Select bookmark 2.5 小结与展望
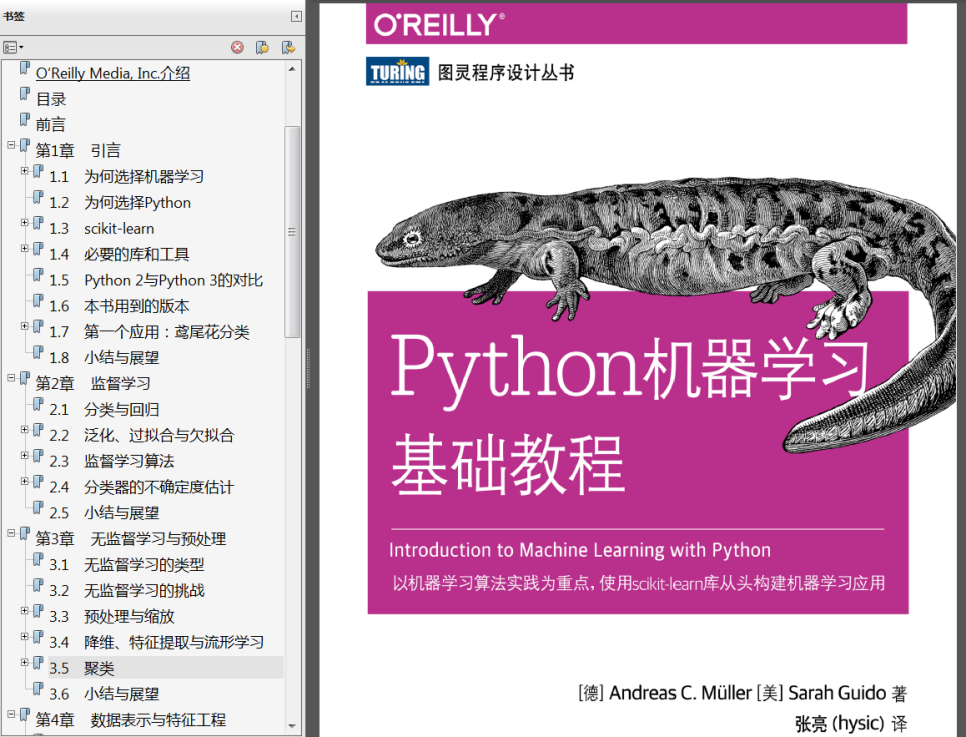Image resolution: width=966 pixels, height=737 pixels. coord(104,513)
